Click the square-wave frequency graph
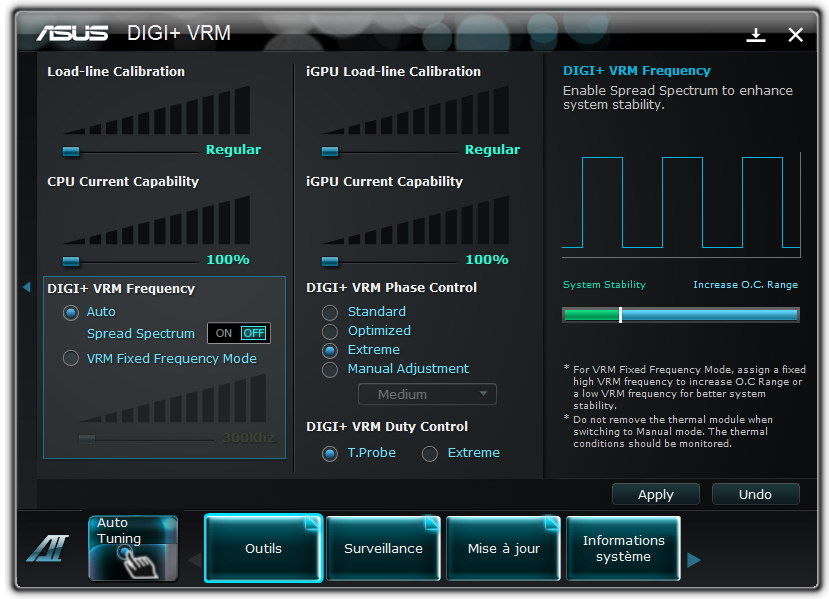829x599 pixels. point(681,205)
